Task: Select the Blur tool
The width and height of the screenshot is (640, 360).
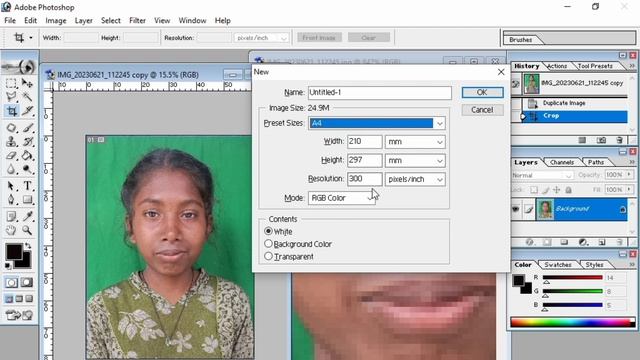Action: point(11,169)
